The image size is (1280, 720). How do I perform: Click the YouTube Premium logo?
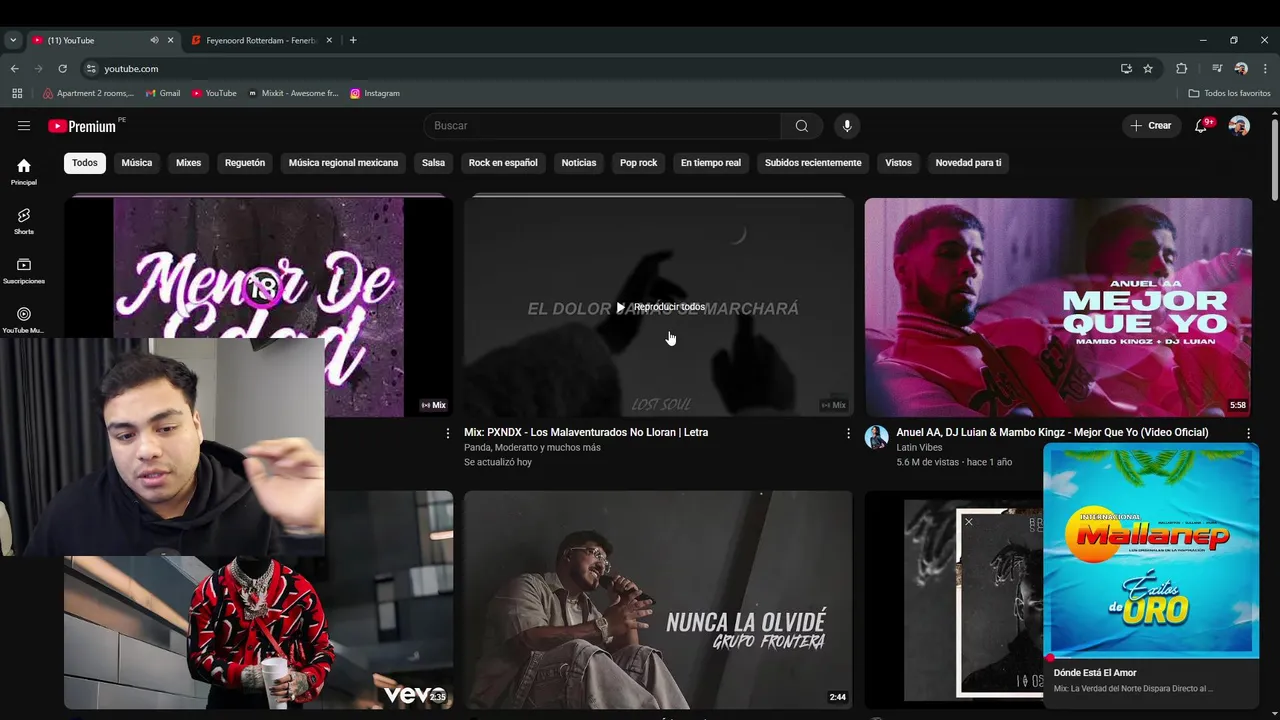(82, 126)
